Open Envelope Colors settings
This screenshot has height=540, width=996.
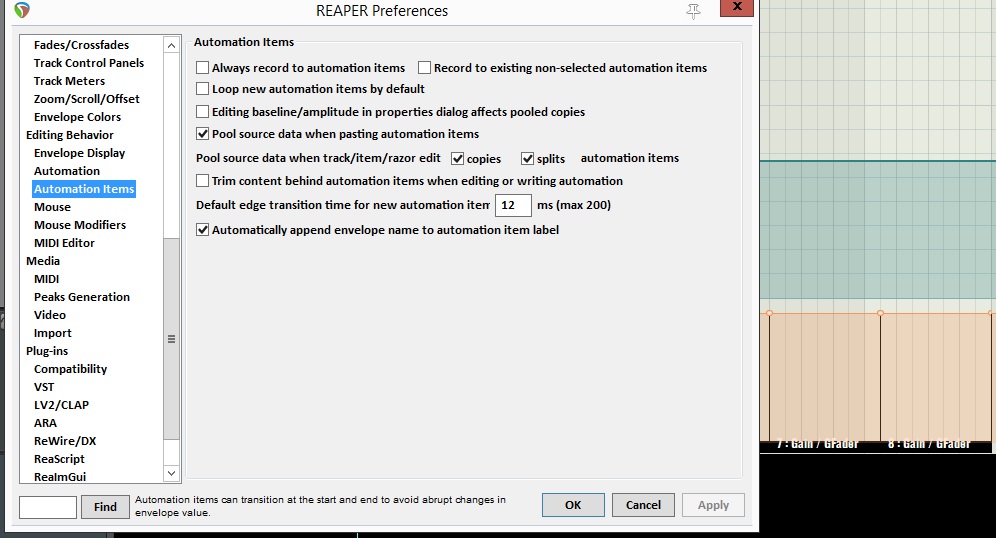[77, 116]
